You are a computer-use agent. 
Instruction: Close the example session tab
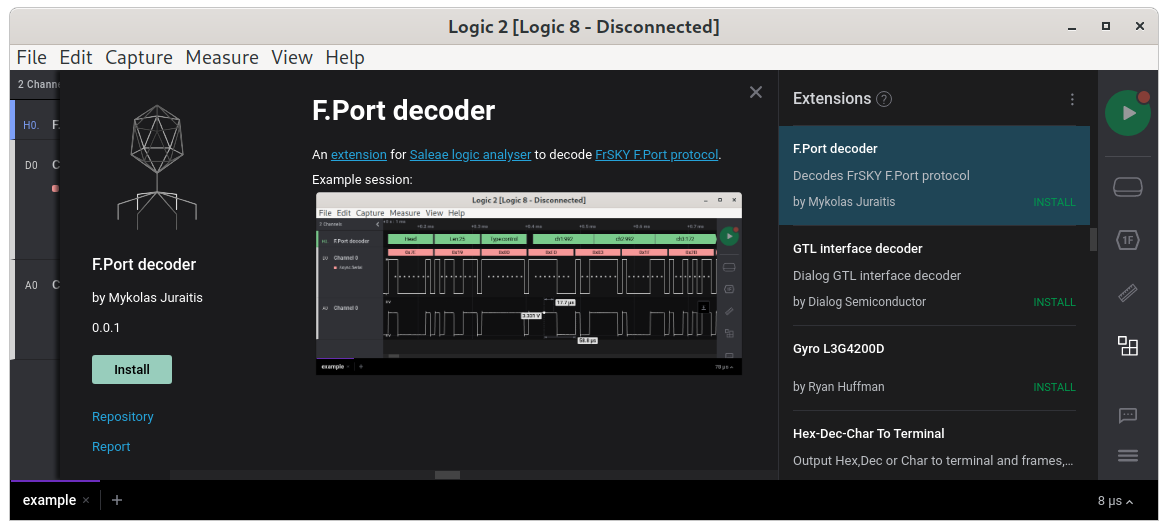86,500
